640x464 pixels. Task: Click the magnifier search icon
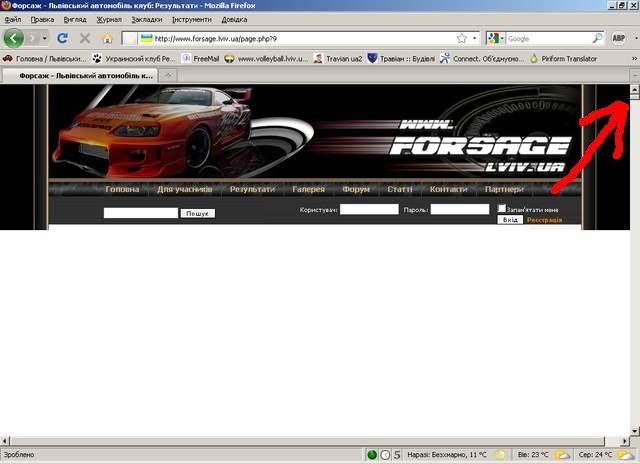(597, 38)
